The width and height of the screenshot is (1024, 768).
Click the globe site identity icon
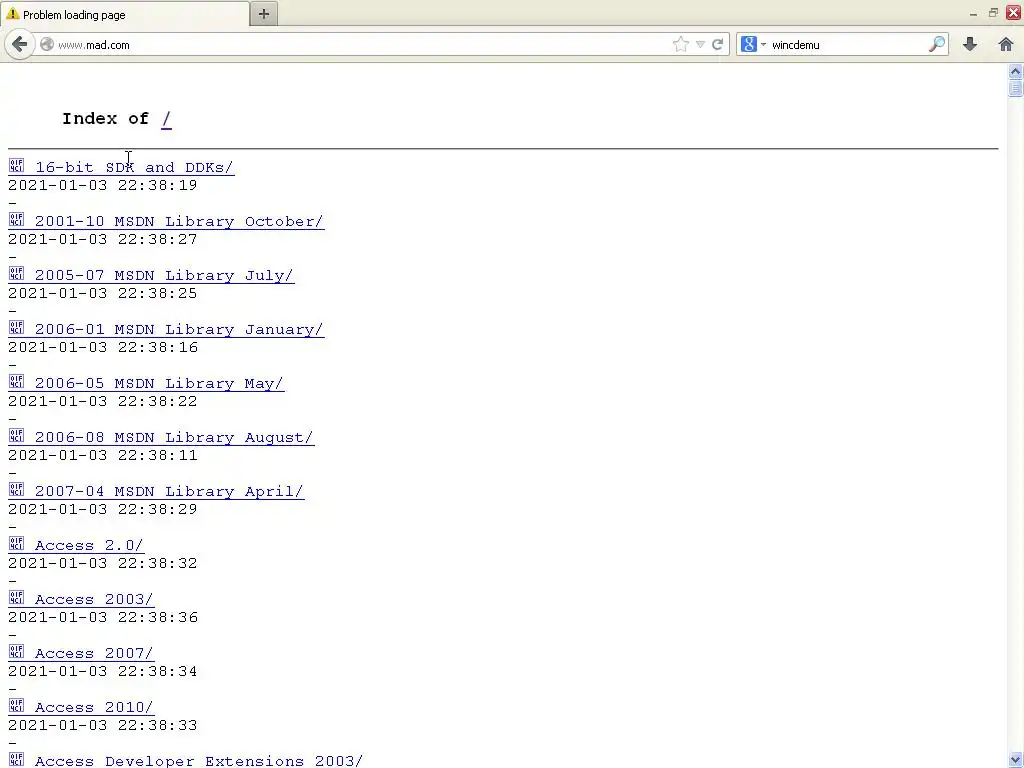46,44
